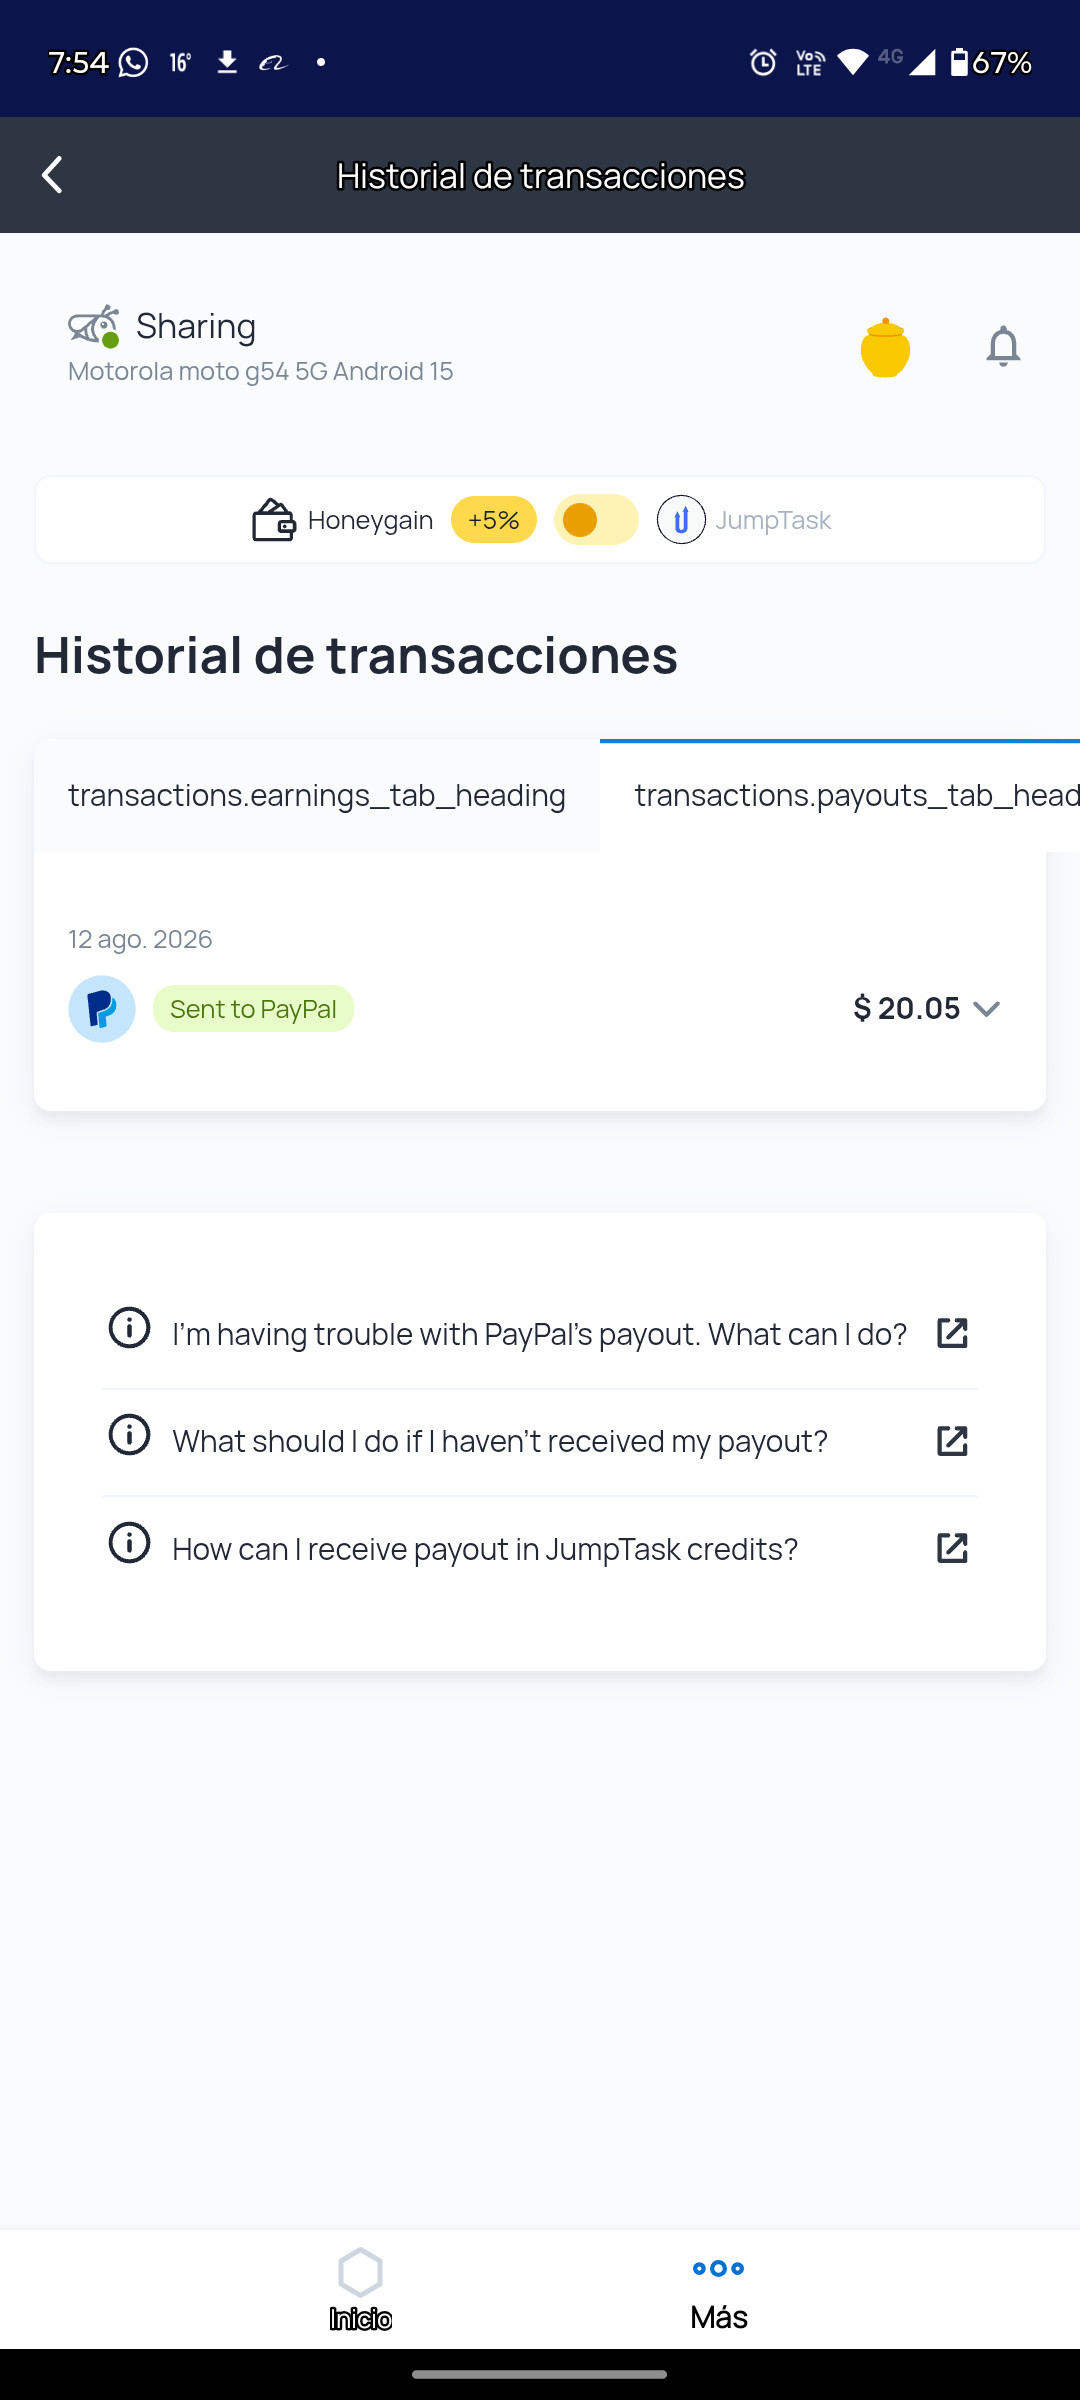Viewport: 1080px width, 2400px height.
Task: Tap the Sharing bee status icon
Action: pos(94,327)
